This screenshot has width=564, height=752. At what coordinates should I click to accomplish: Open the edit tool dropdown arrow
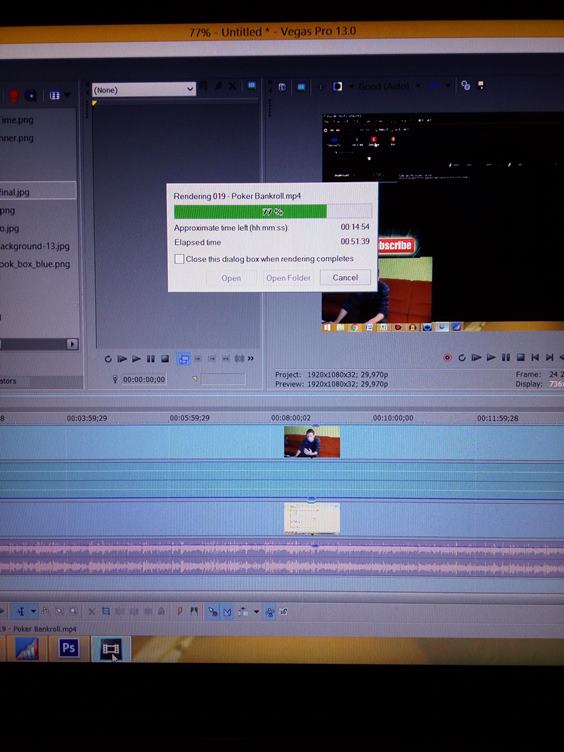click(x=34, y=611)
